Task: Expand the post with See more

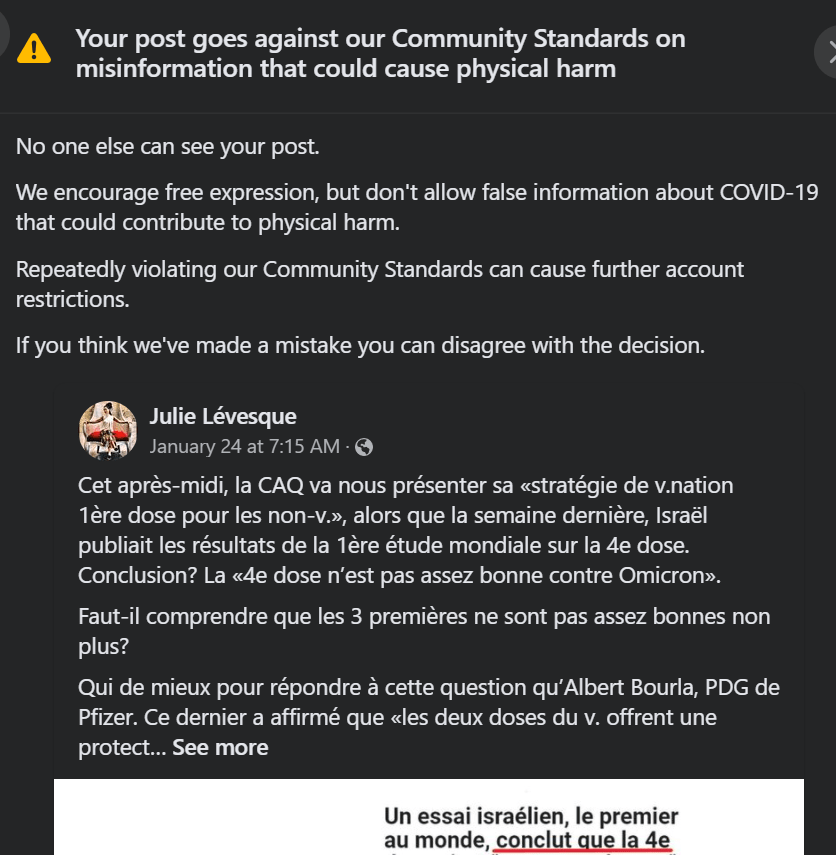Action: (x=220, y=747)
